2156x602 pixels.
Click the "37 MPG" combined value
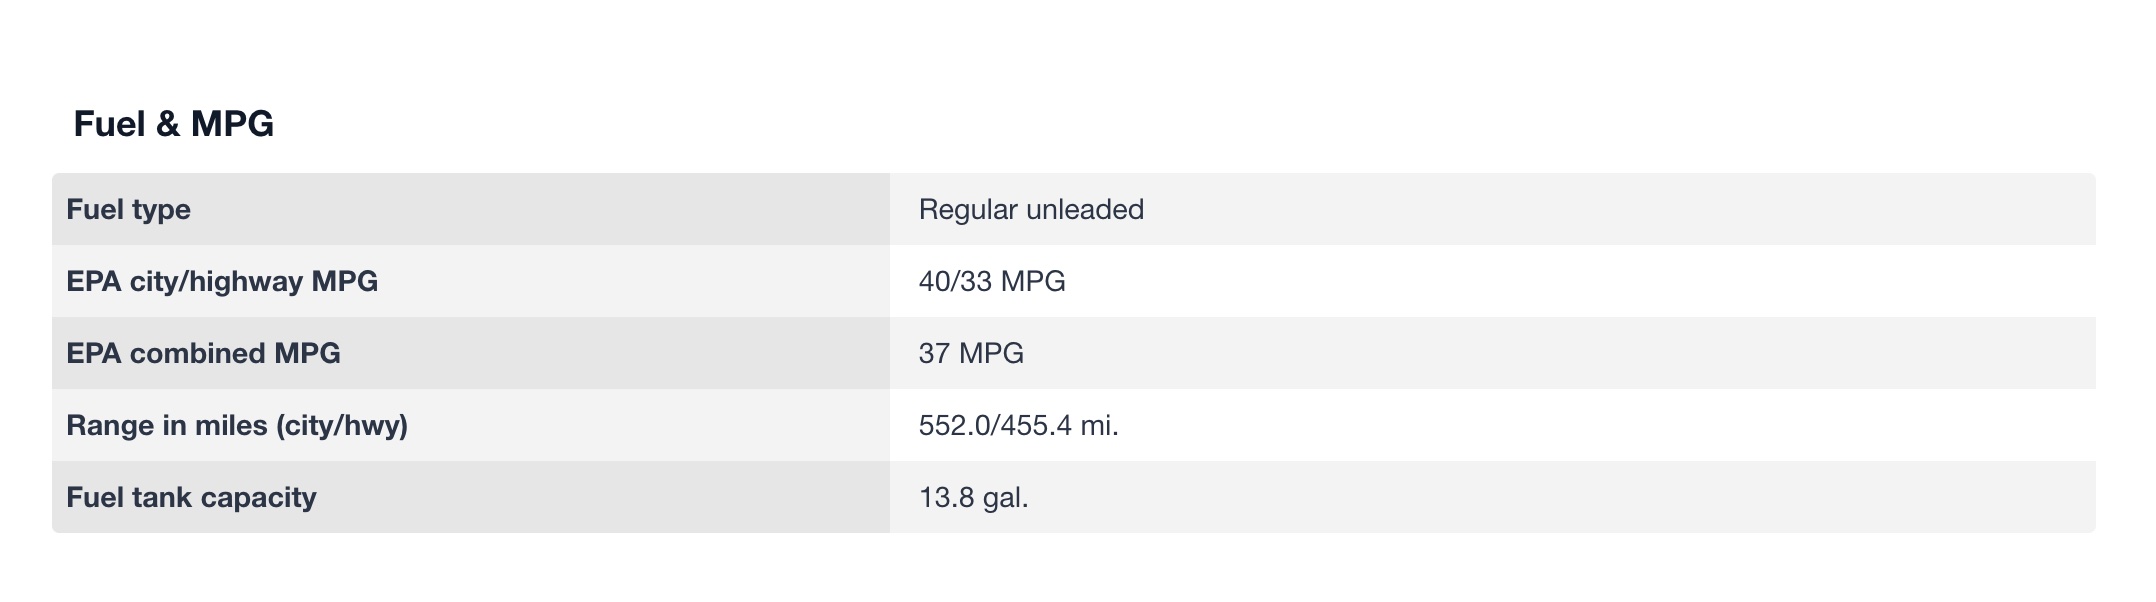pos(970,354)
